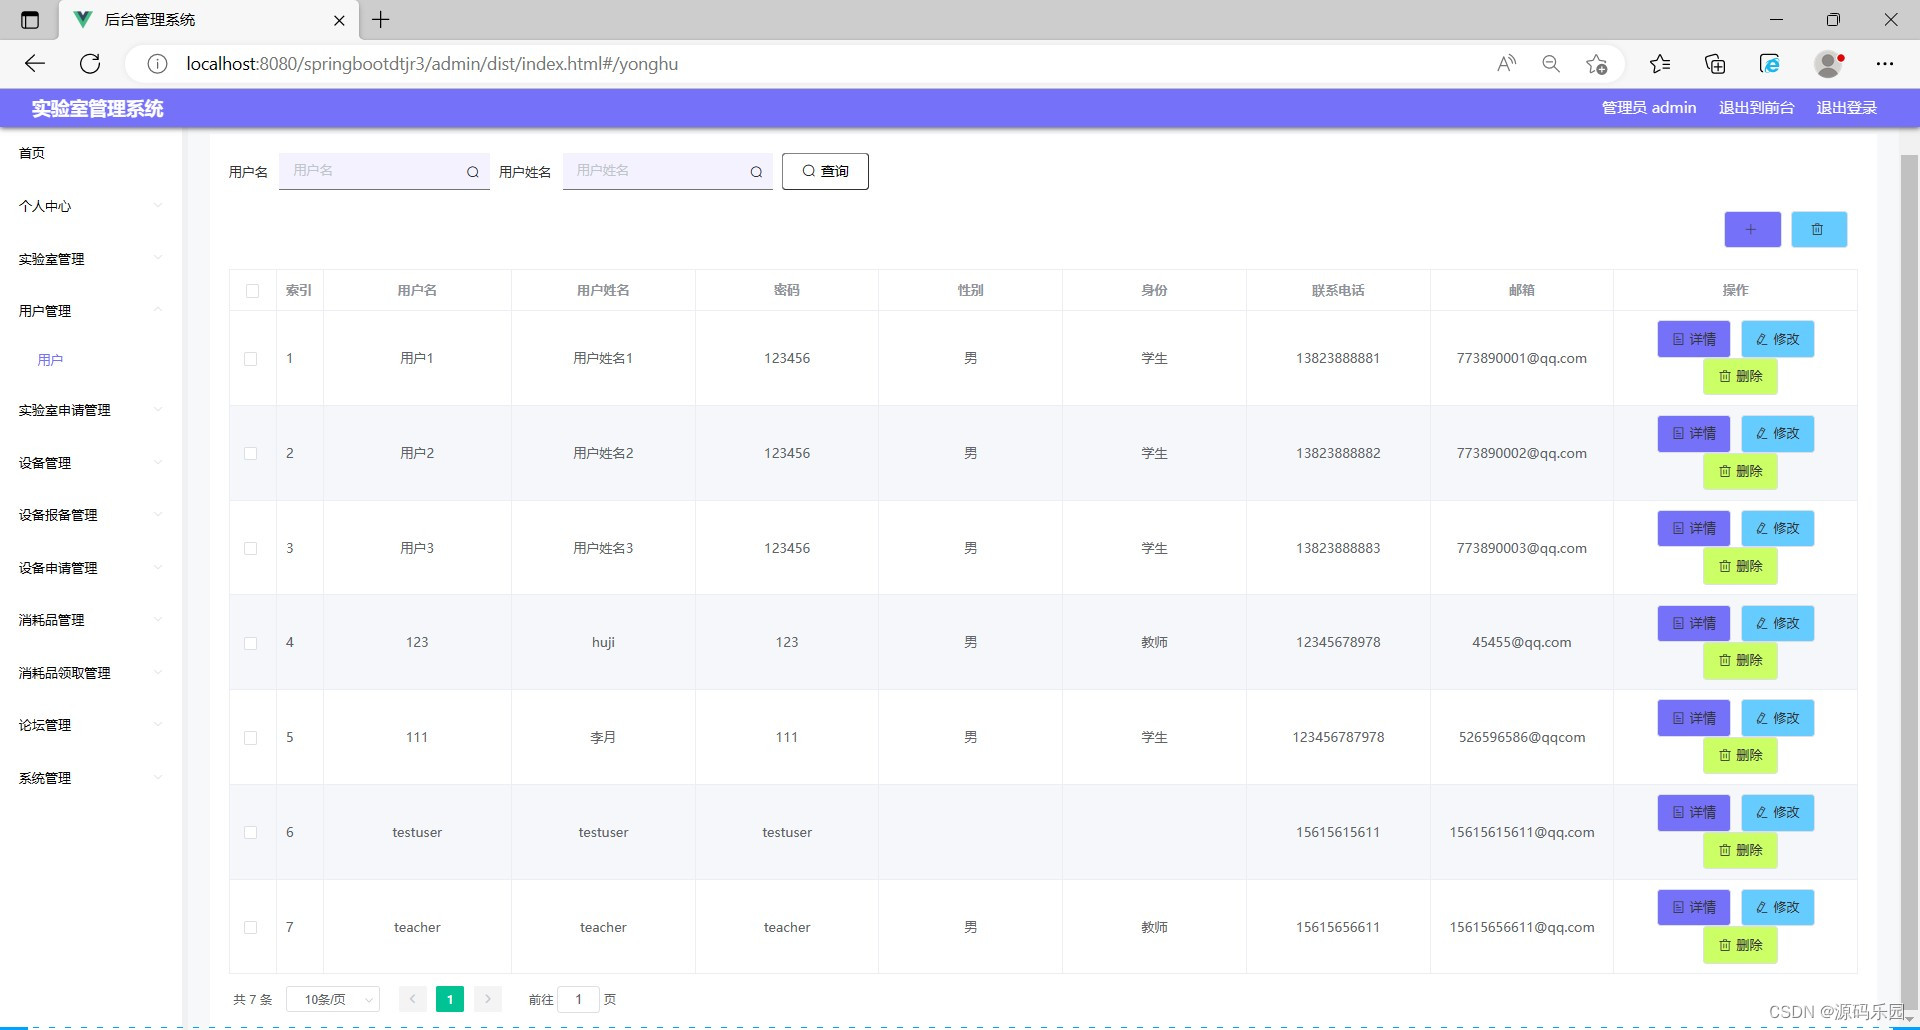This screenshot has height=1030, width=1920.
Task: Click 修改 edit icon on testuser row
Action: point(1777,812)
